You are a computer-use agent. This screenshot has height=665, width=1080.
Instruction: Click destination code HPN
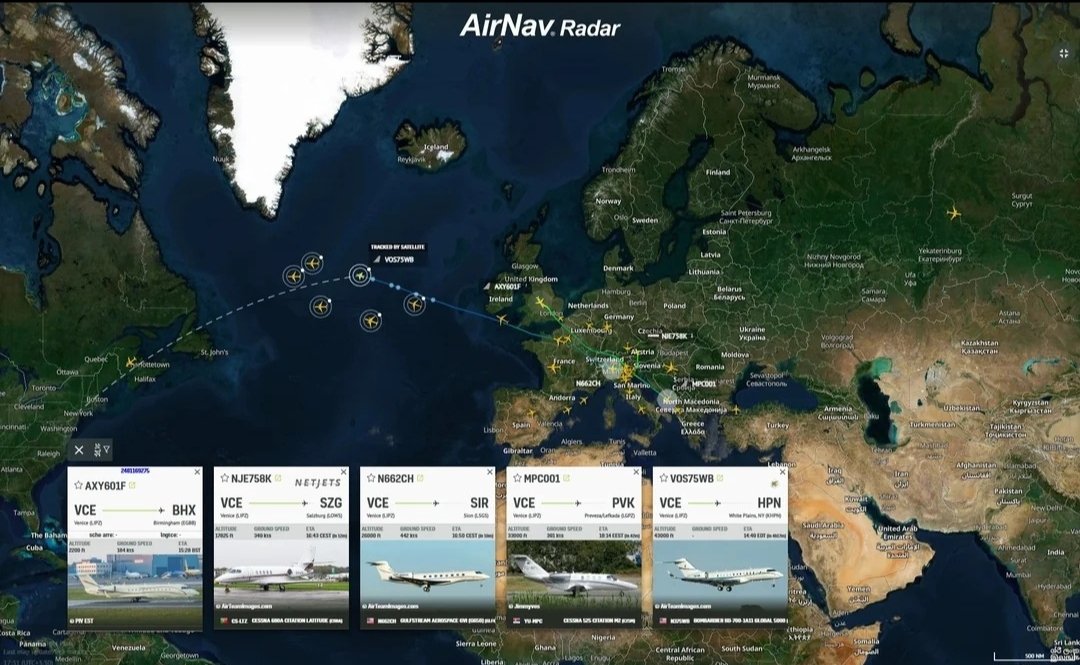[x=769, y=504]
